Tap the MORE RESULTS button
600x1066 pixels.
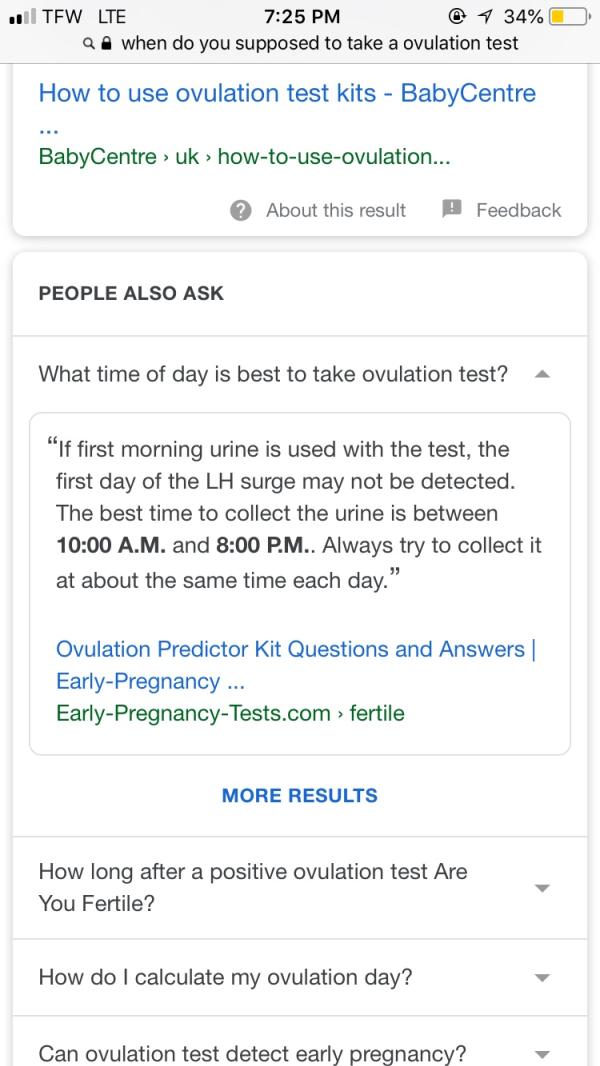coord(300,795)
